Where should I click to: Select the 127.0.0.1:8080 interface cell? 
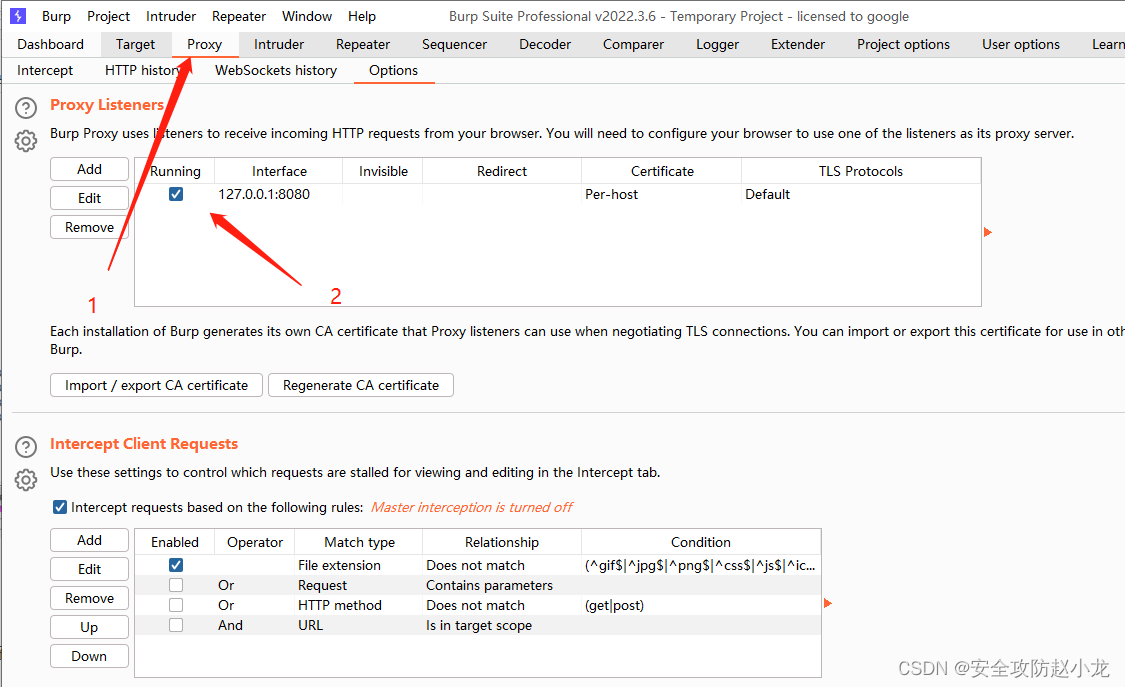[x=278, y=194]
